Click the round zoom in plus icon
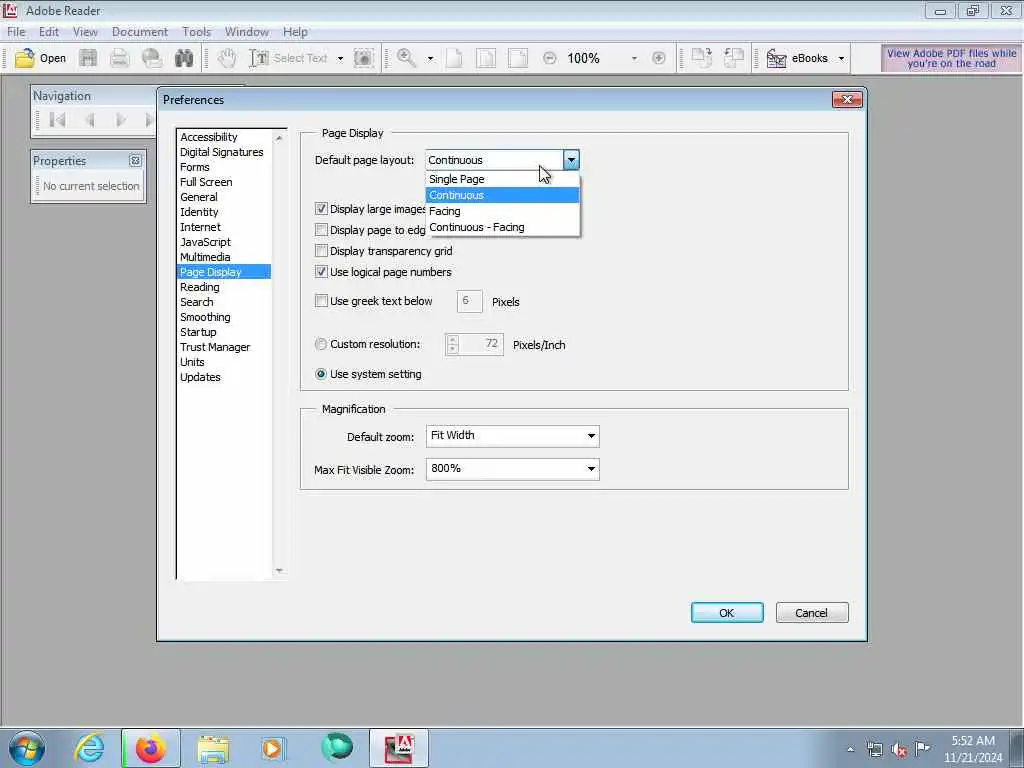 (659, 58)
